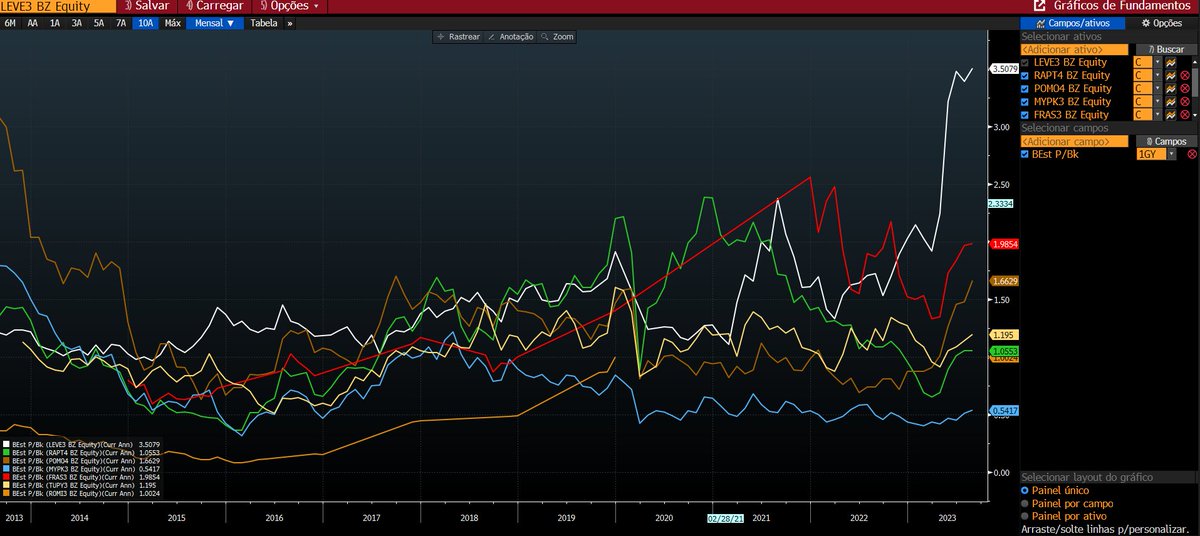The image size is (1200, 536).
Task: Toggle LEVE3 BZ Equity checkbox
Action: pyautogui.click(x=1025, y=62)
